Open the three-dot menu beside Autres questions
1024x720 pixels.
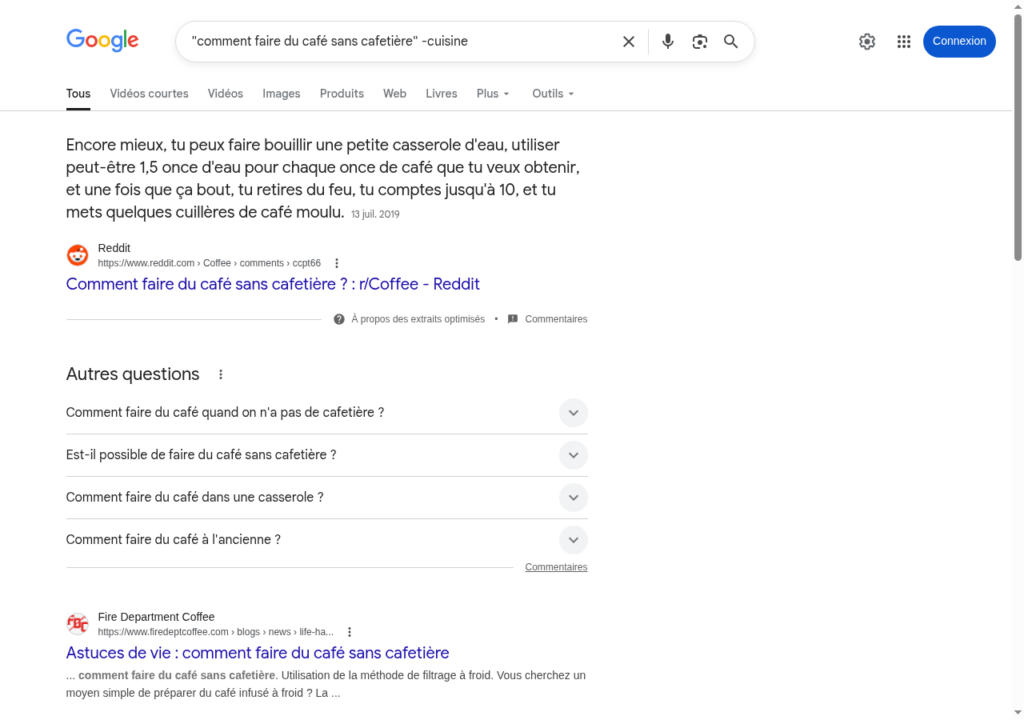[x=221, y=375]
